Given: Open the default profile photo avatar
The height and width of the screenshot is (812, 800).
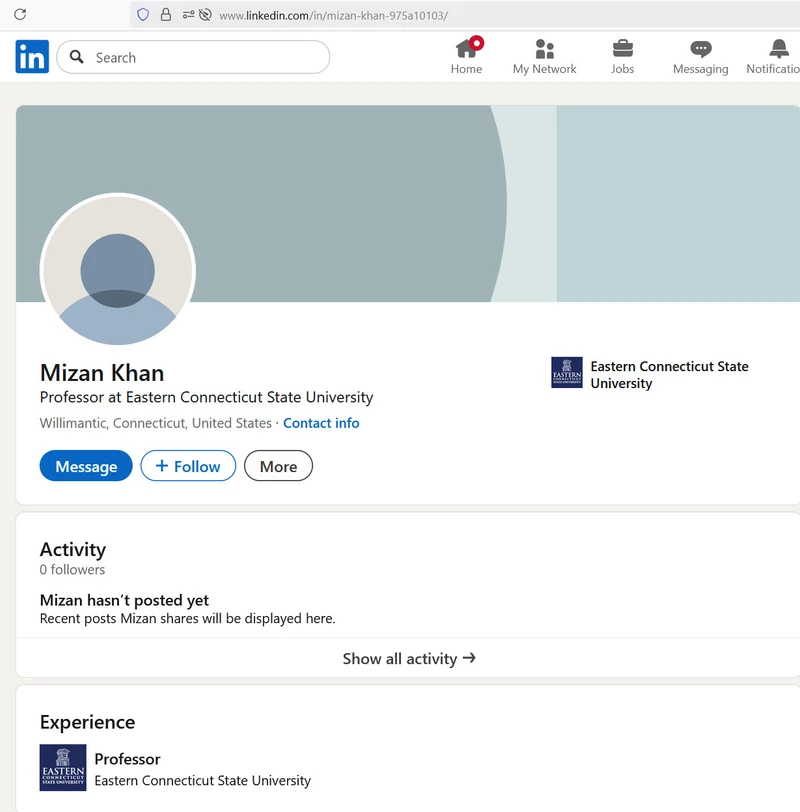Looking at the screenshot, I should [118, 270].
